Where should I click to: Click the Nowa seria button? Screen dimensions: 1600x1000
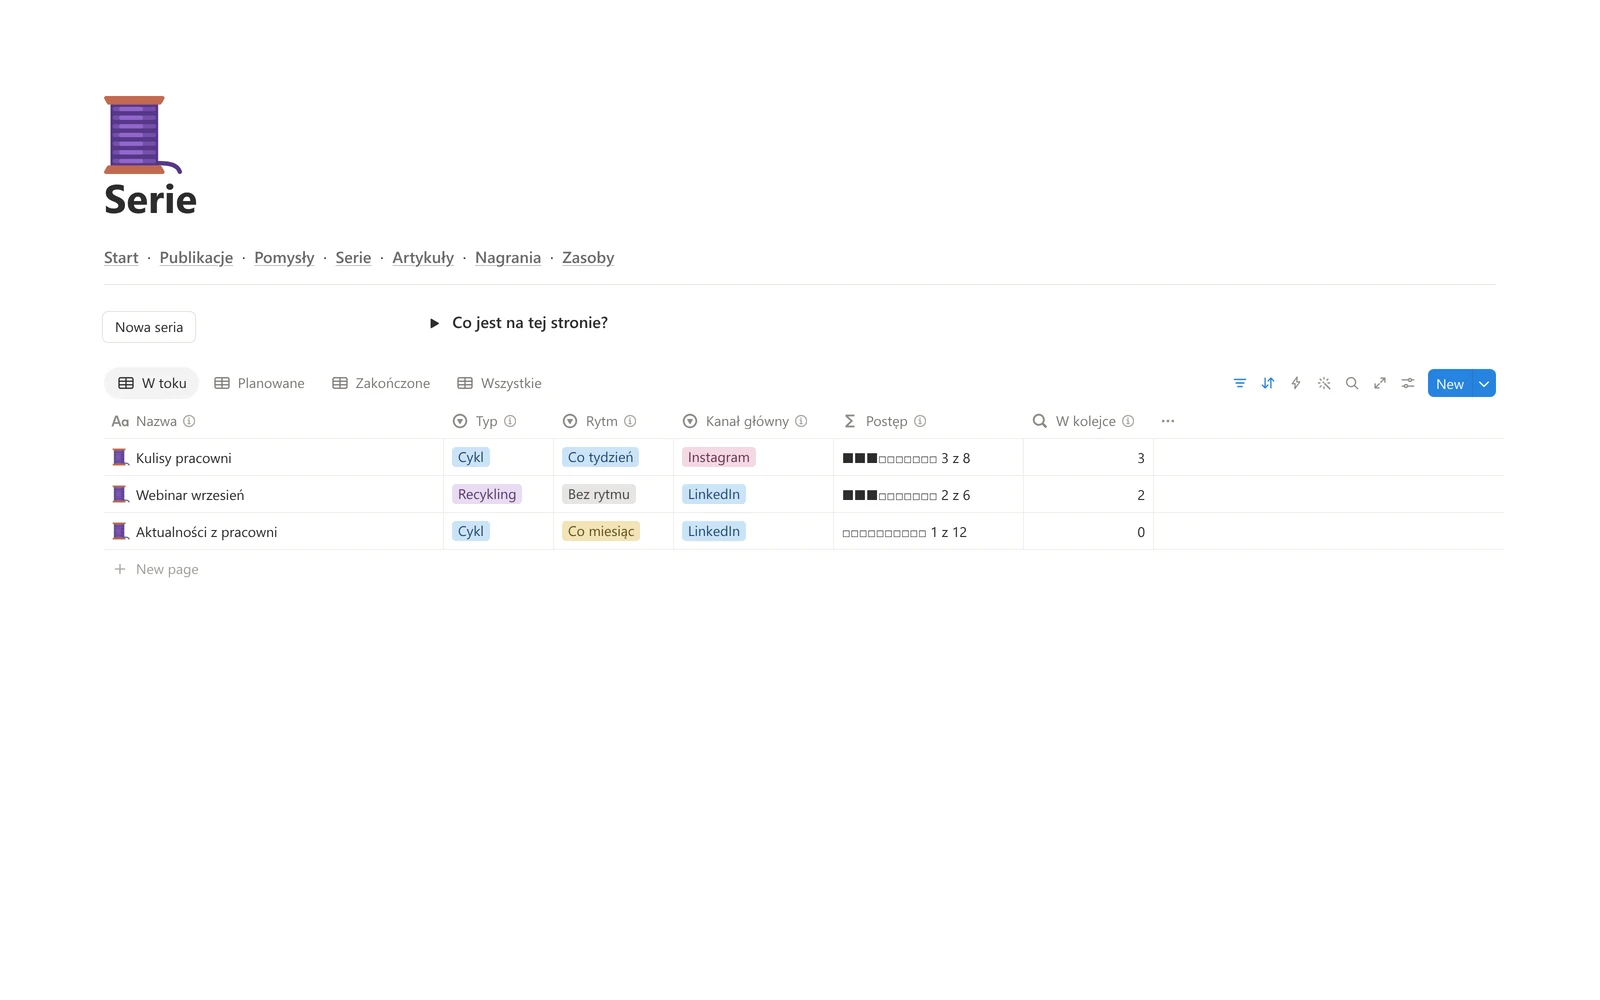[x=149, y=327]
